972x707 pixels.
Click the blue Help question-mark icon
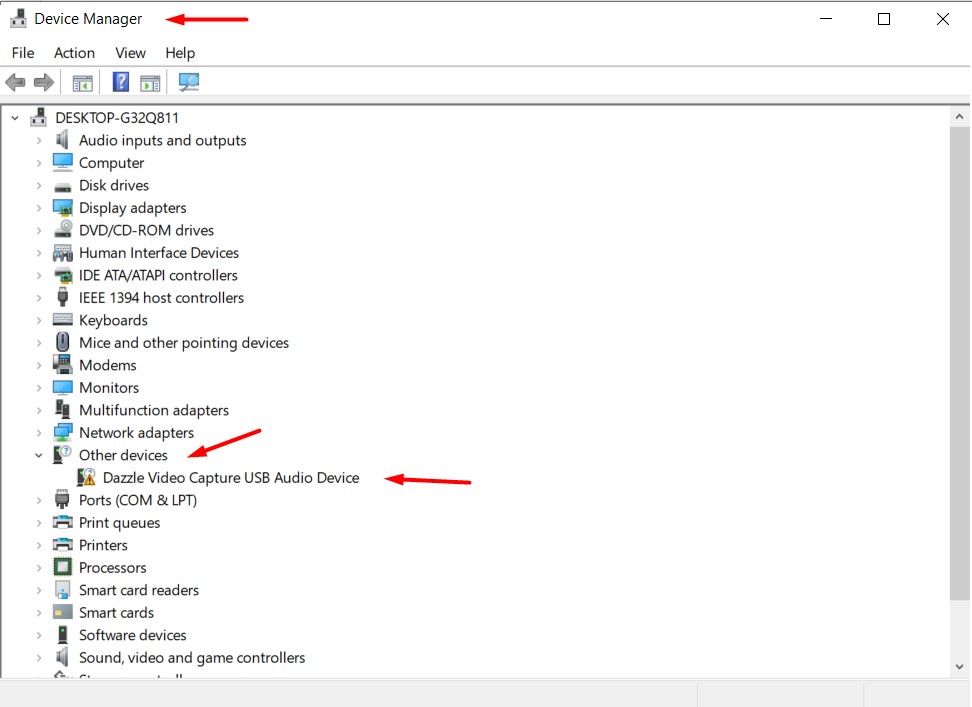click(121, 82)
